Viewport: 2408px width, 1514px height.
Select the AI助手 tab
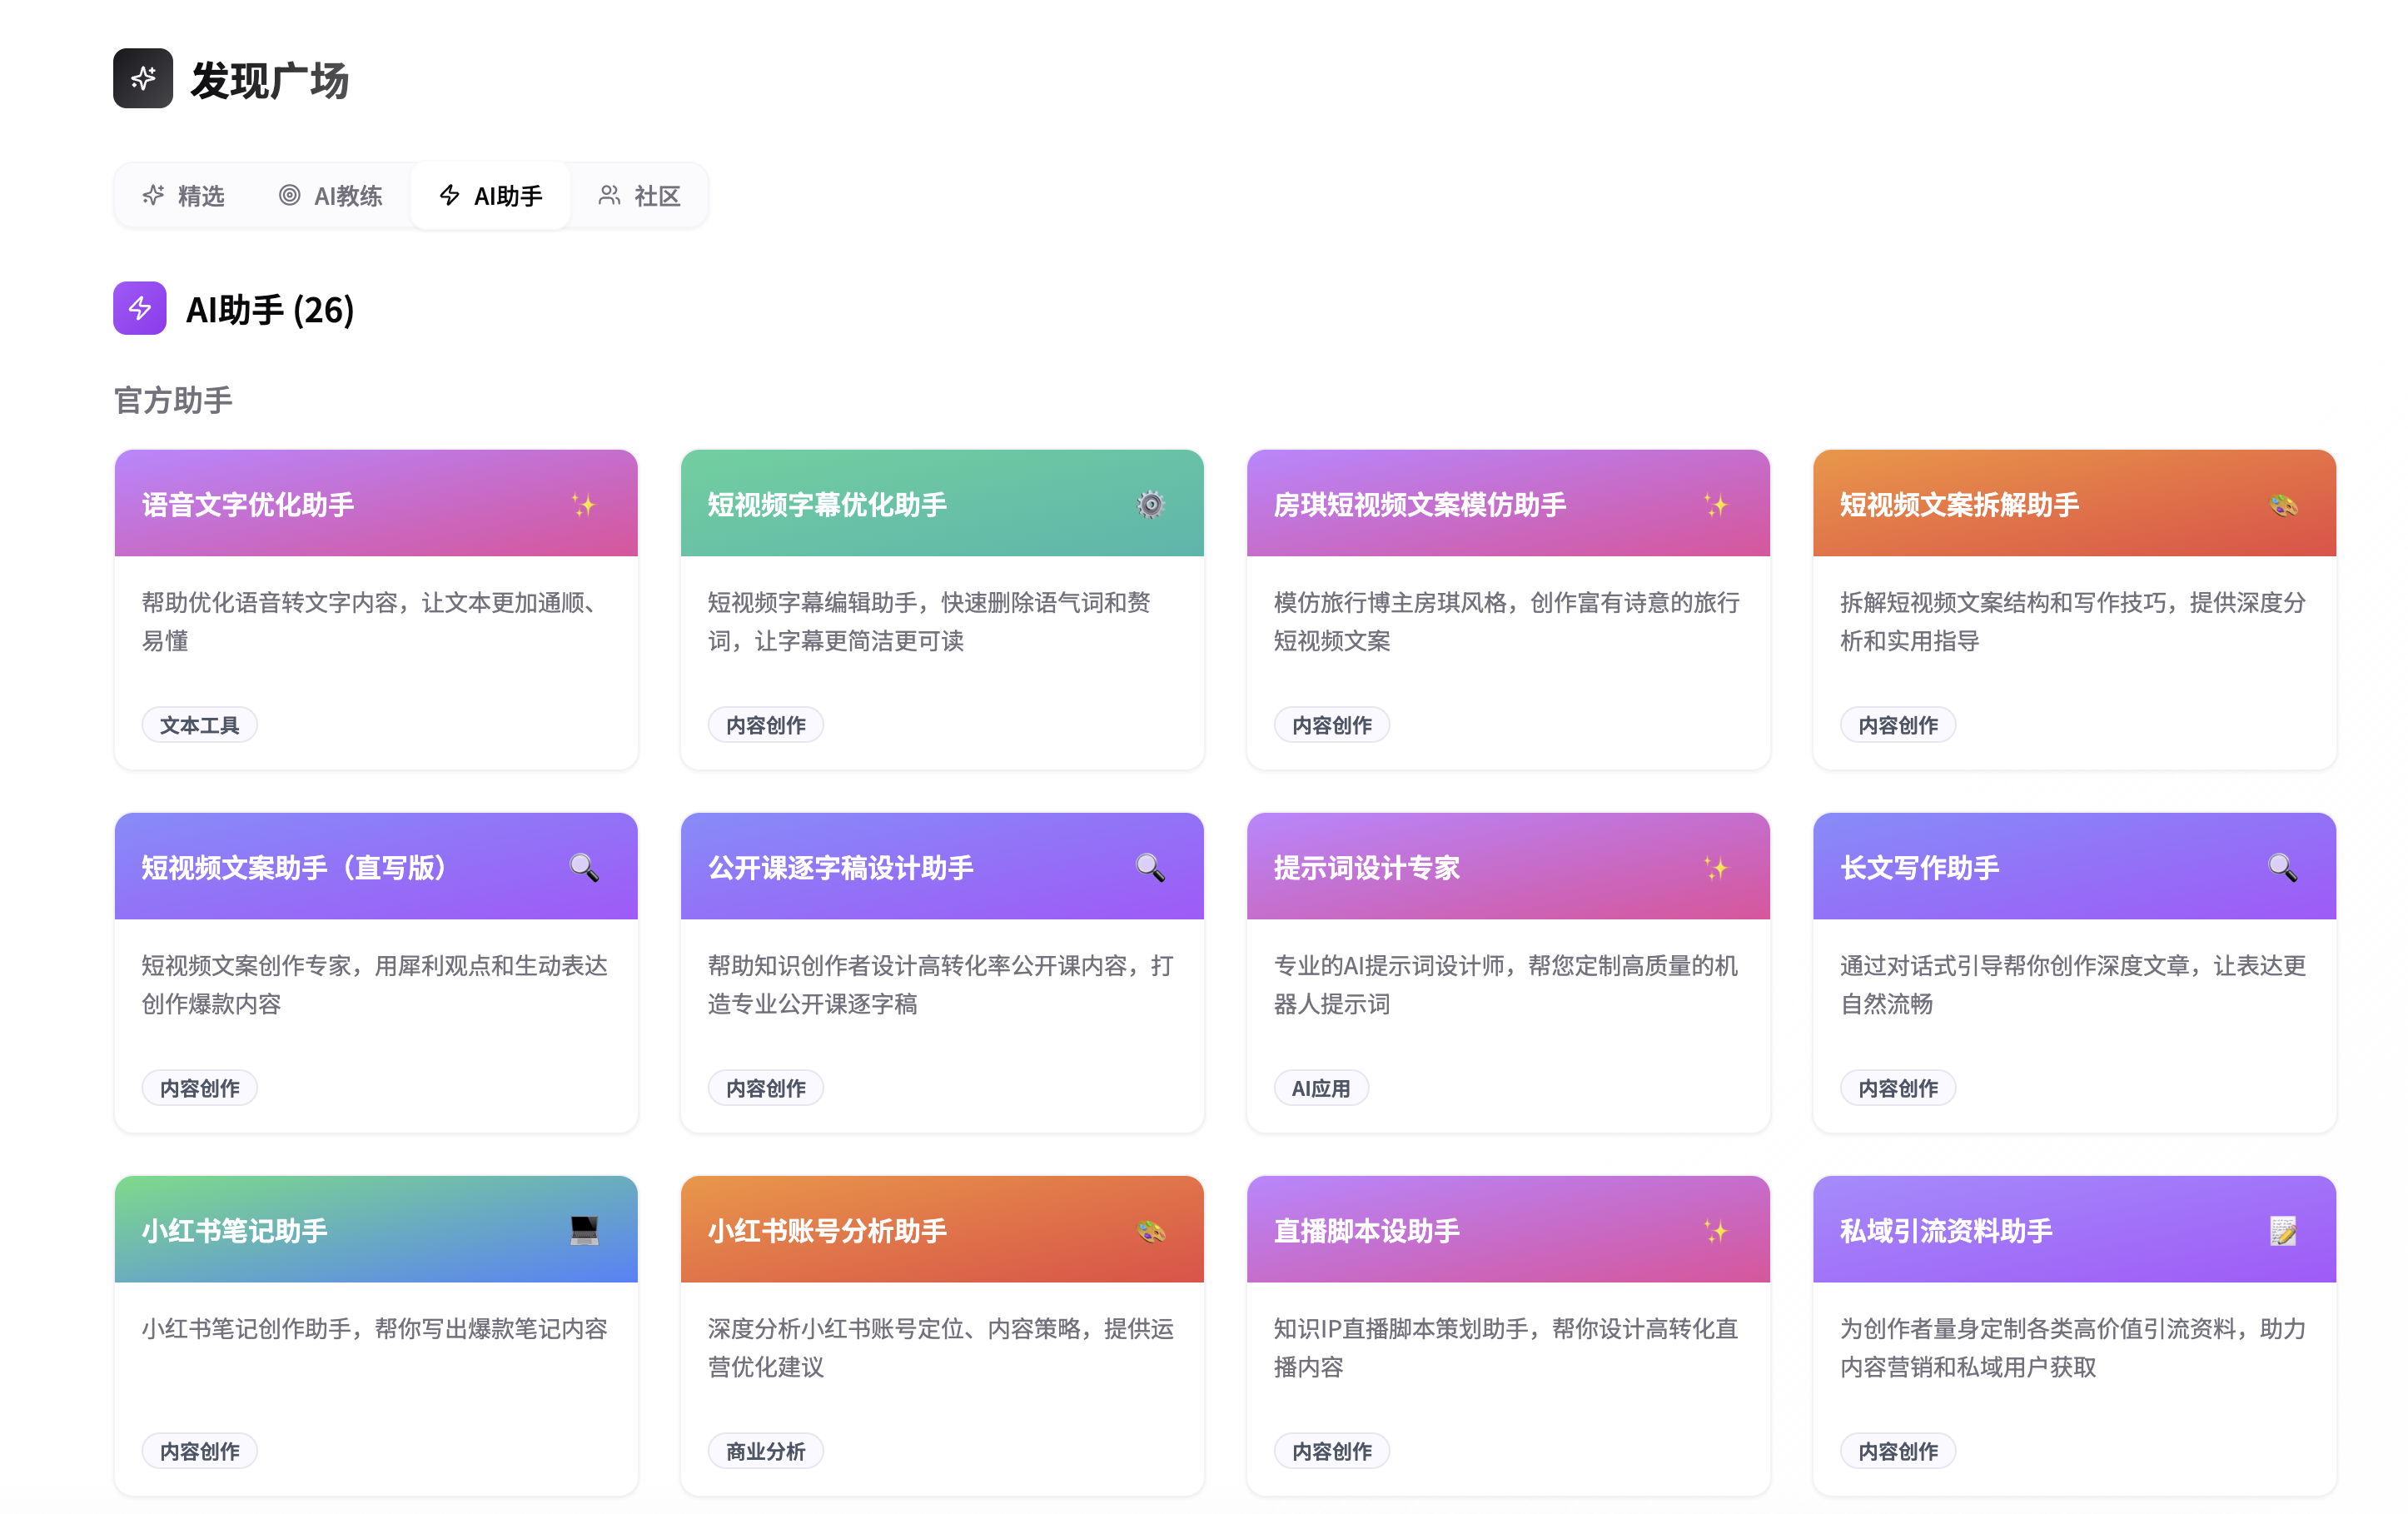(491, 196)
